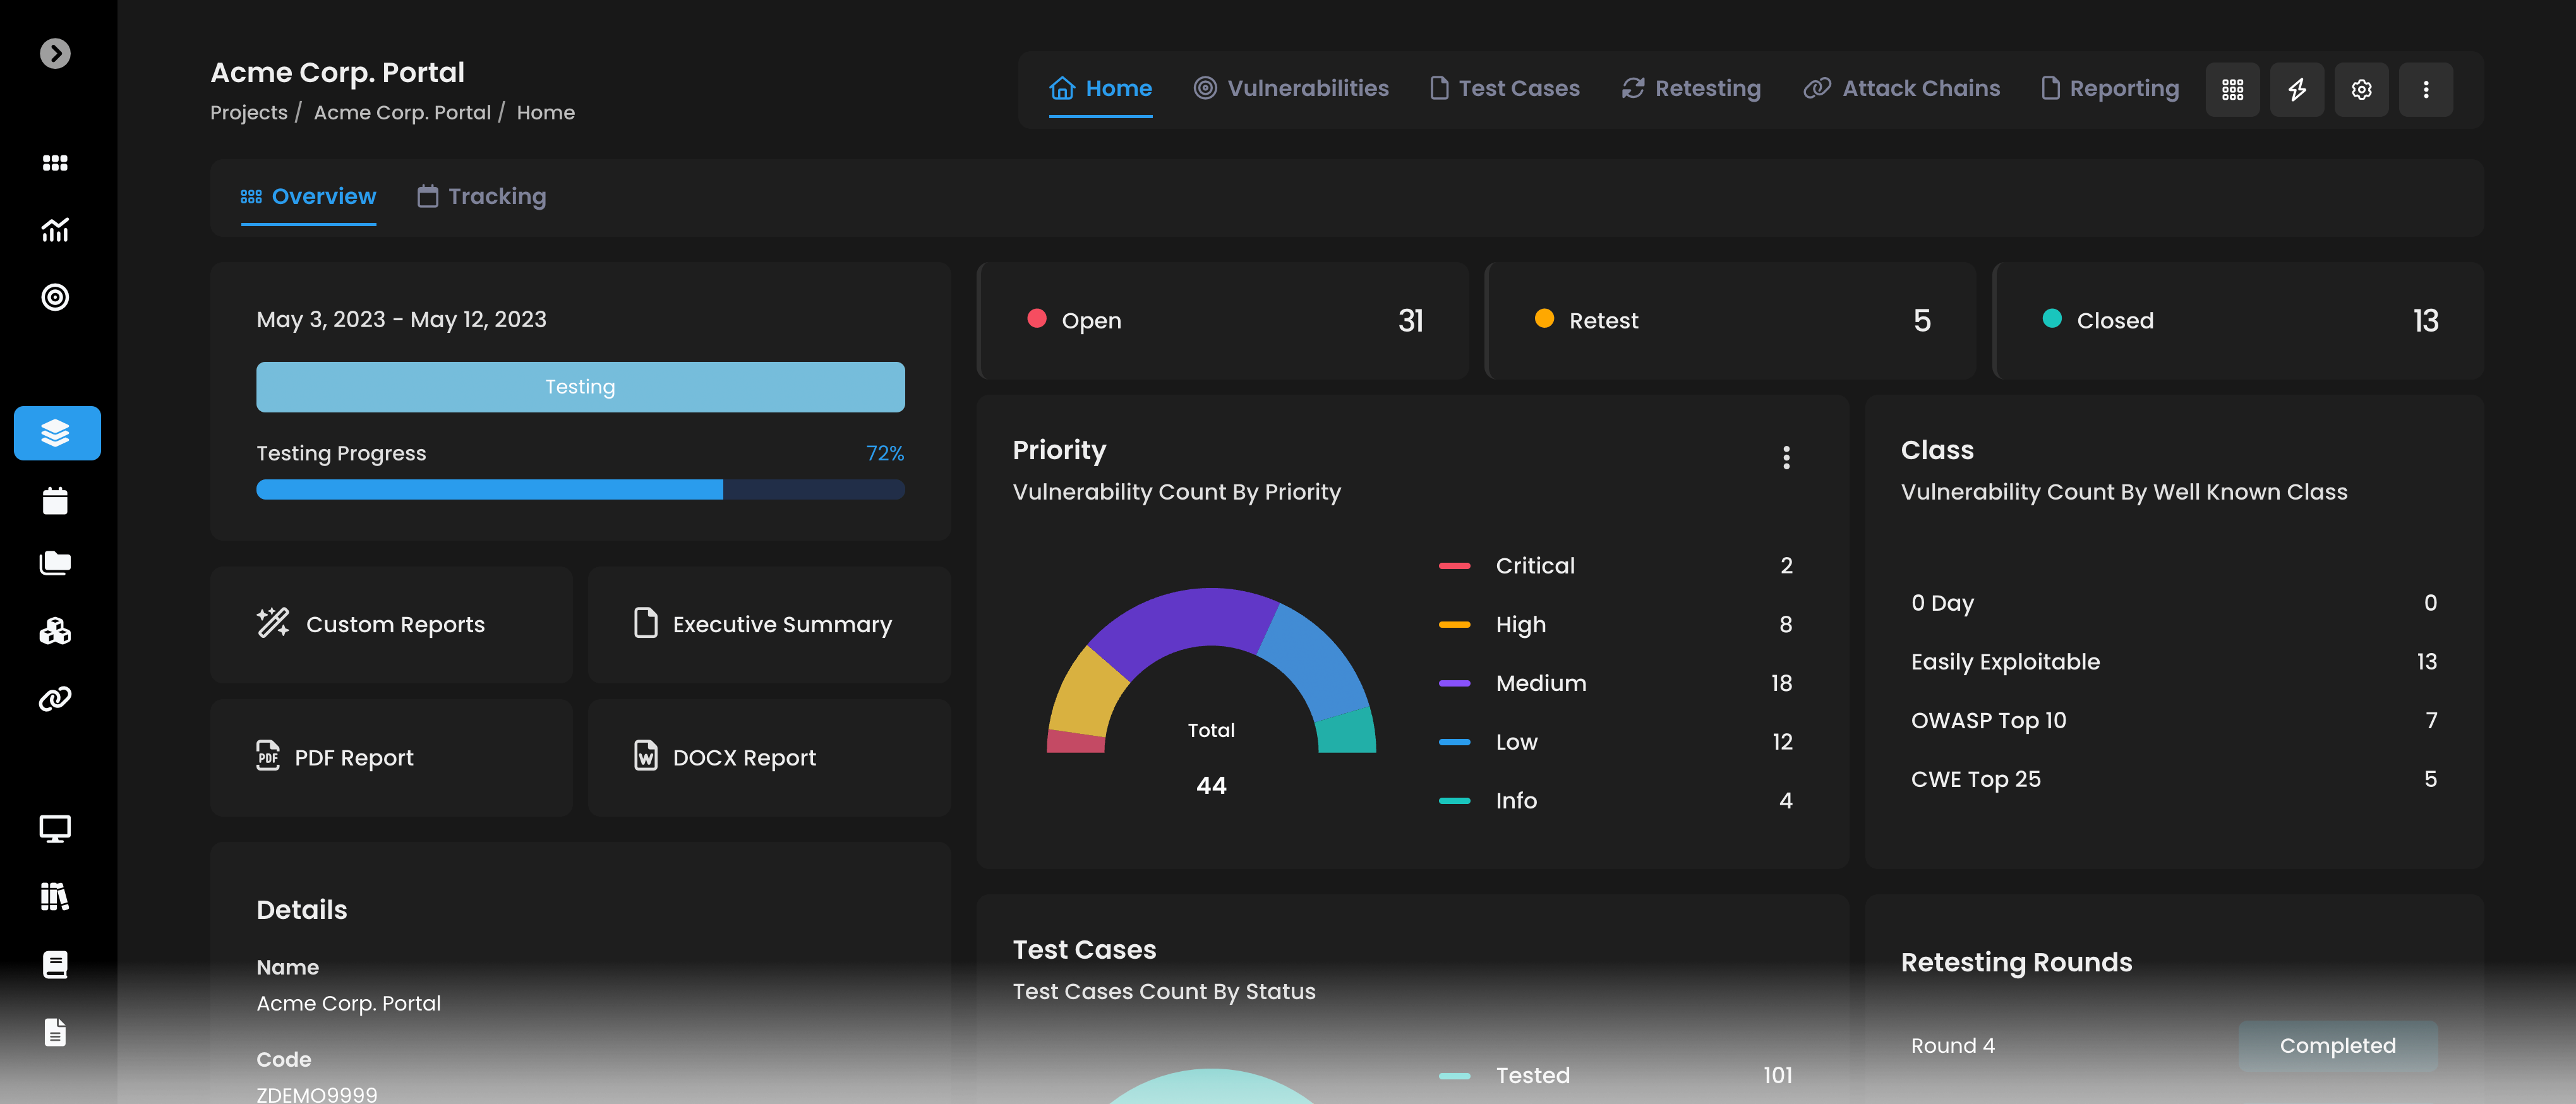Open the analytics chart icon in sidebar
2576x1104 pixels.
tap(55, 230)
